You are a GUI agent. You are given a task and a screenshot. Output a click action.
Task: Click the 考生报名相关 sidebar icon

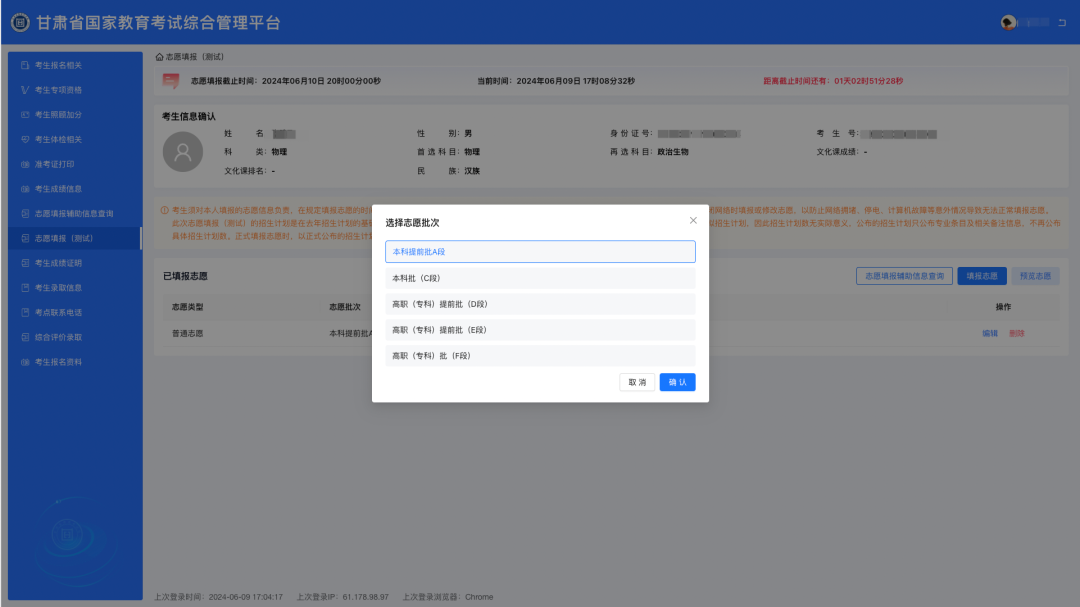click(25, 65)
